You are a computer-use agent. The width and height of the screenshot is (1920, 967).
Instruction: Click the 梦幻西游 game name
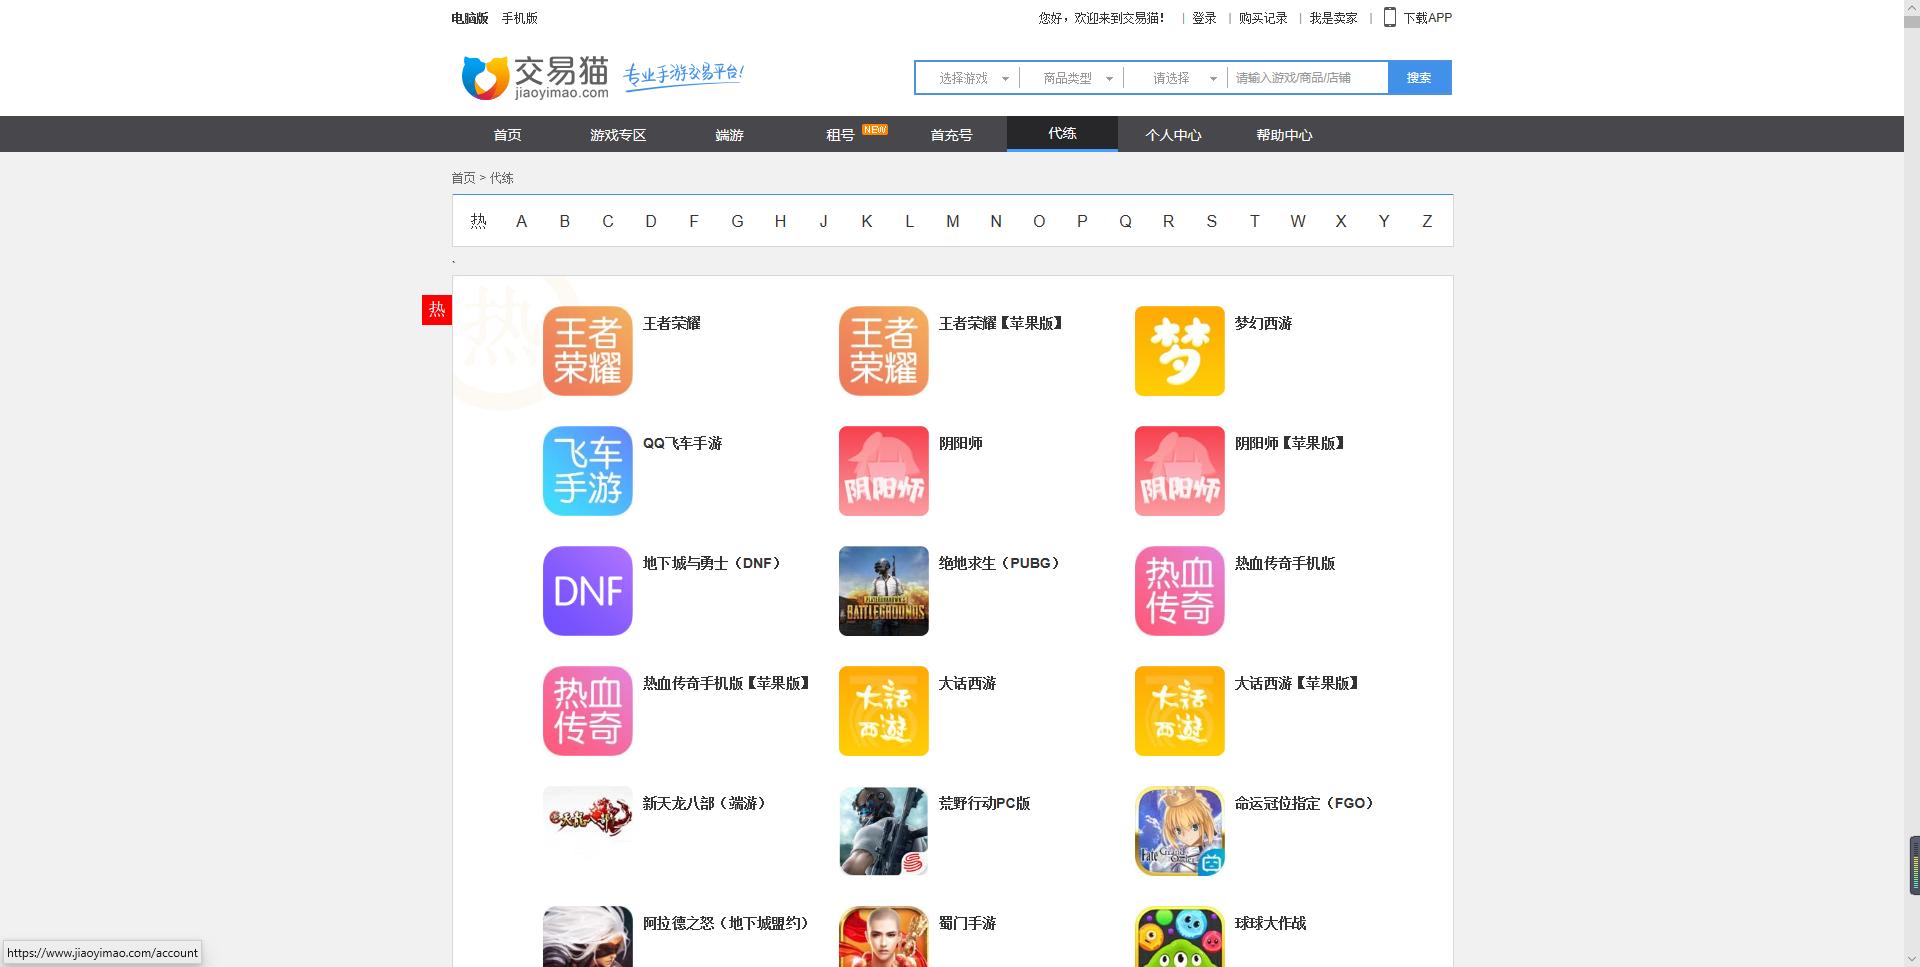tap(1263, 323)
